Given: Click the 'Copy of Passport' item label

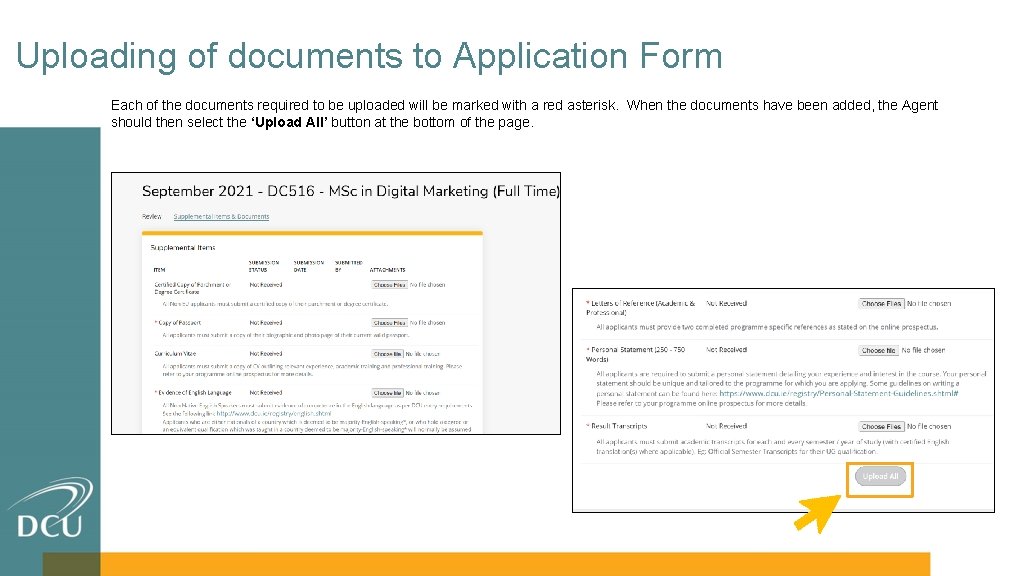Looking at the screenshot, I should coord(179,323).
